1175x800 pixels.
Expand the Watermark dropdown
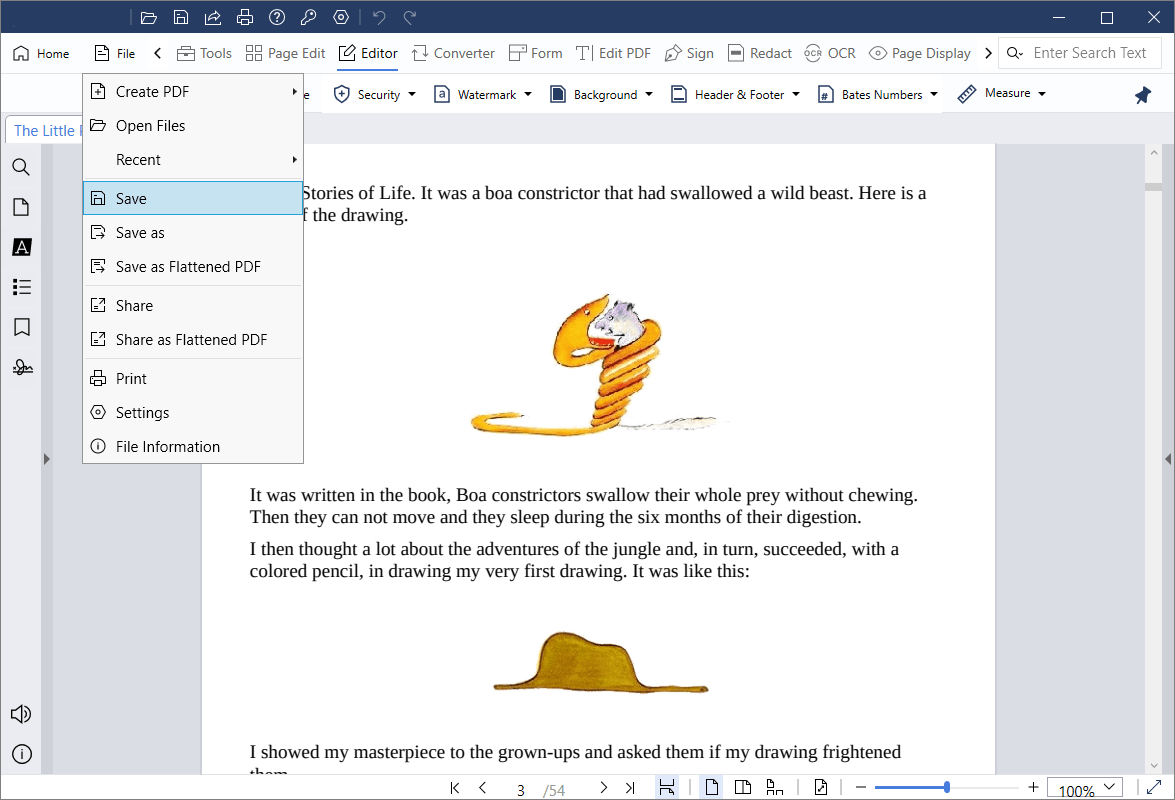pos(528,95)
